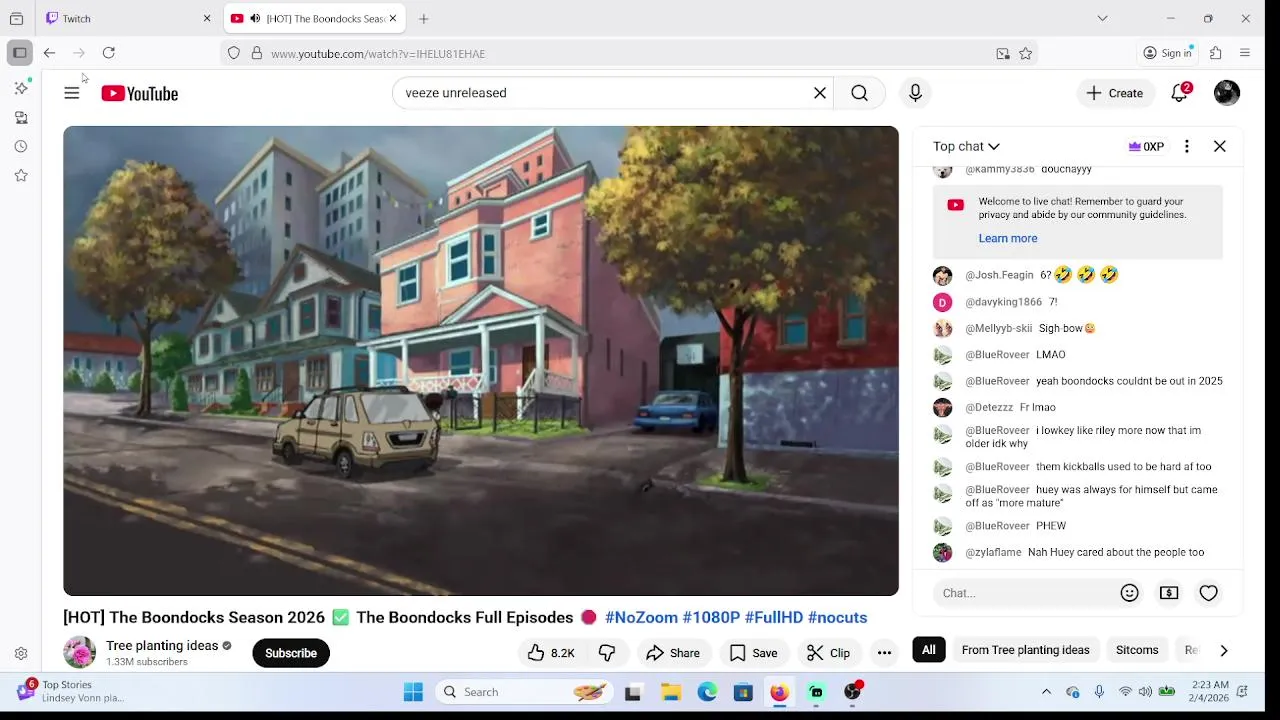Select the All filter chip
1280x720 pixels.
point(929,650)
